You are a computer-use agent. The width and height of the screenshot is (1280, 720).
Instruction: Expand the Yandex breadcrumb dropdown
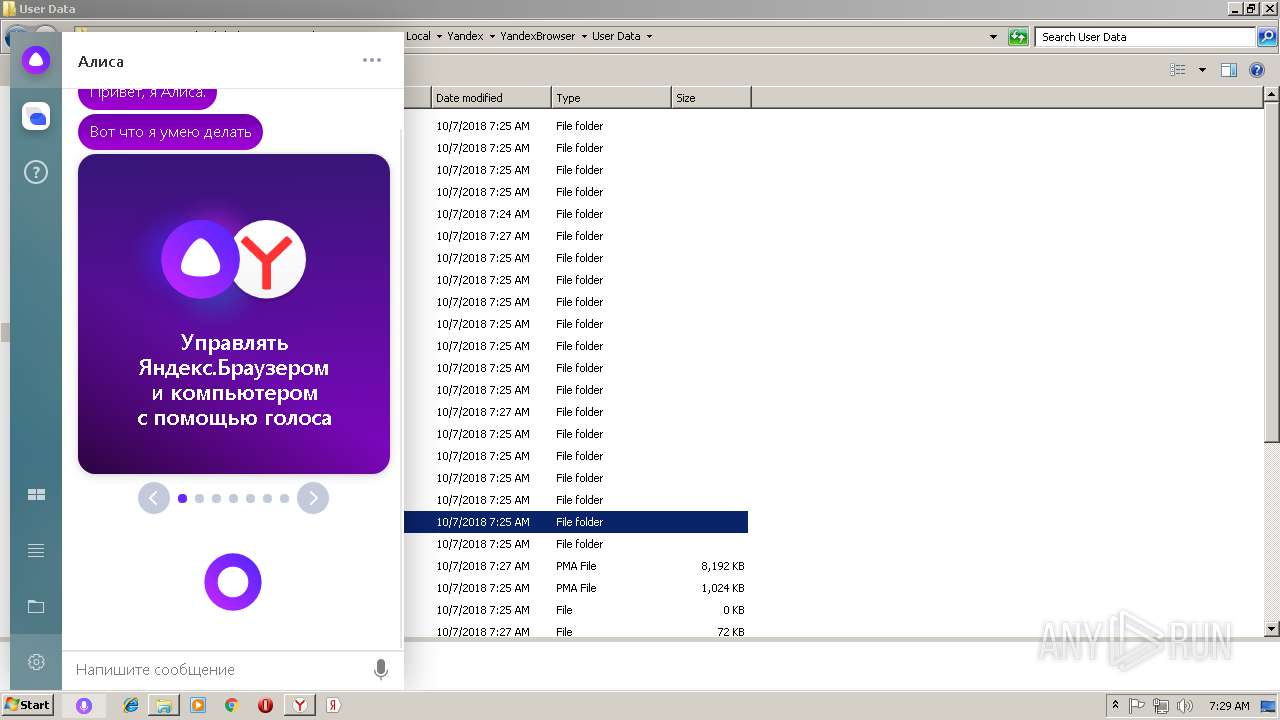(x=492, y=36)
